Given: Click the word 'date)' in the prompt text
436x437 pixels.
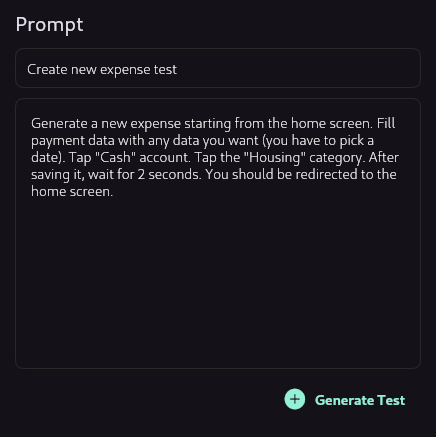Looking at the screenshot, I should tap(48, 157).
